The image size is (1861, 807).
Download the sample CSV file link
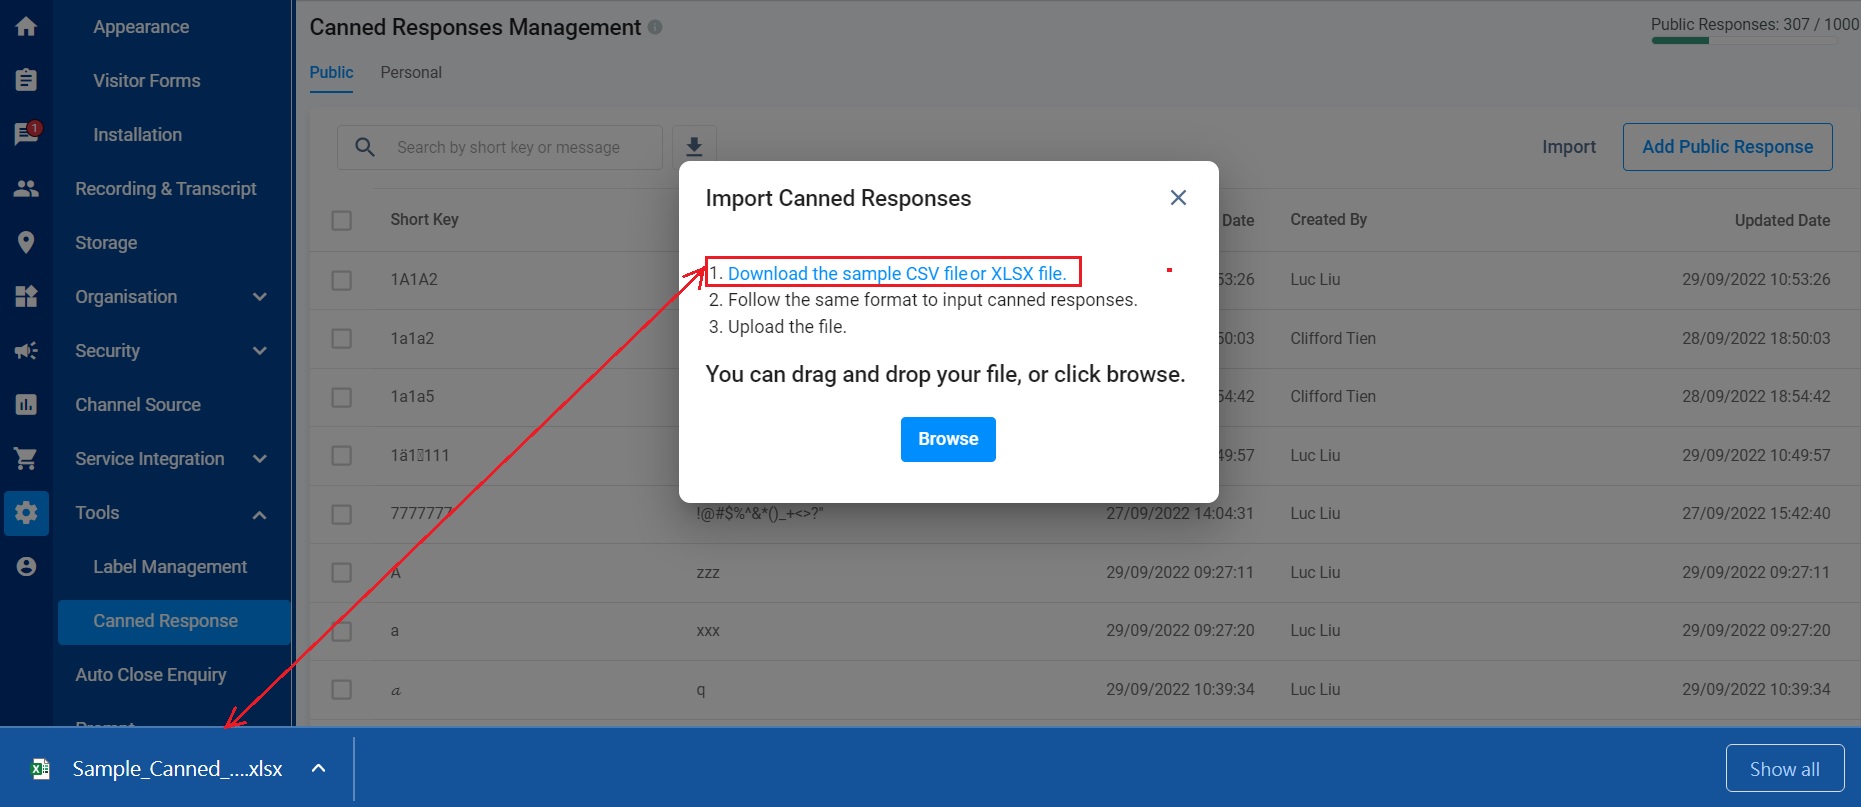[847, 273]
